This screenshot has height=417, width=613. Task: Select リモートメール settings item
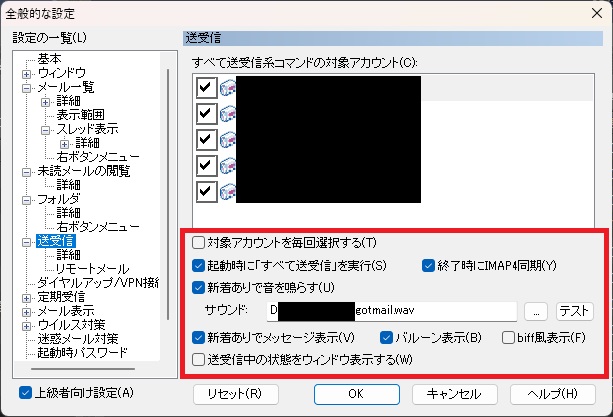[x=93, y=269]
